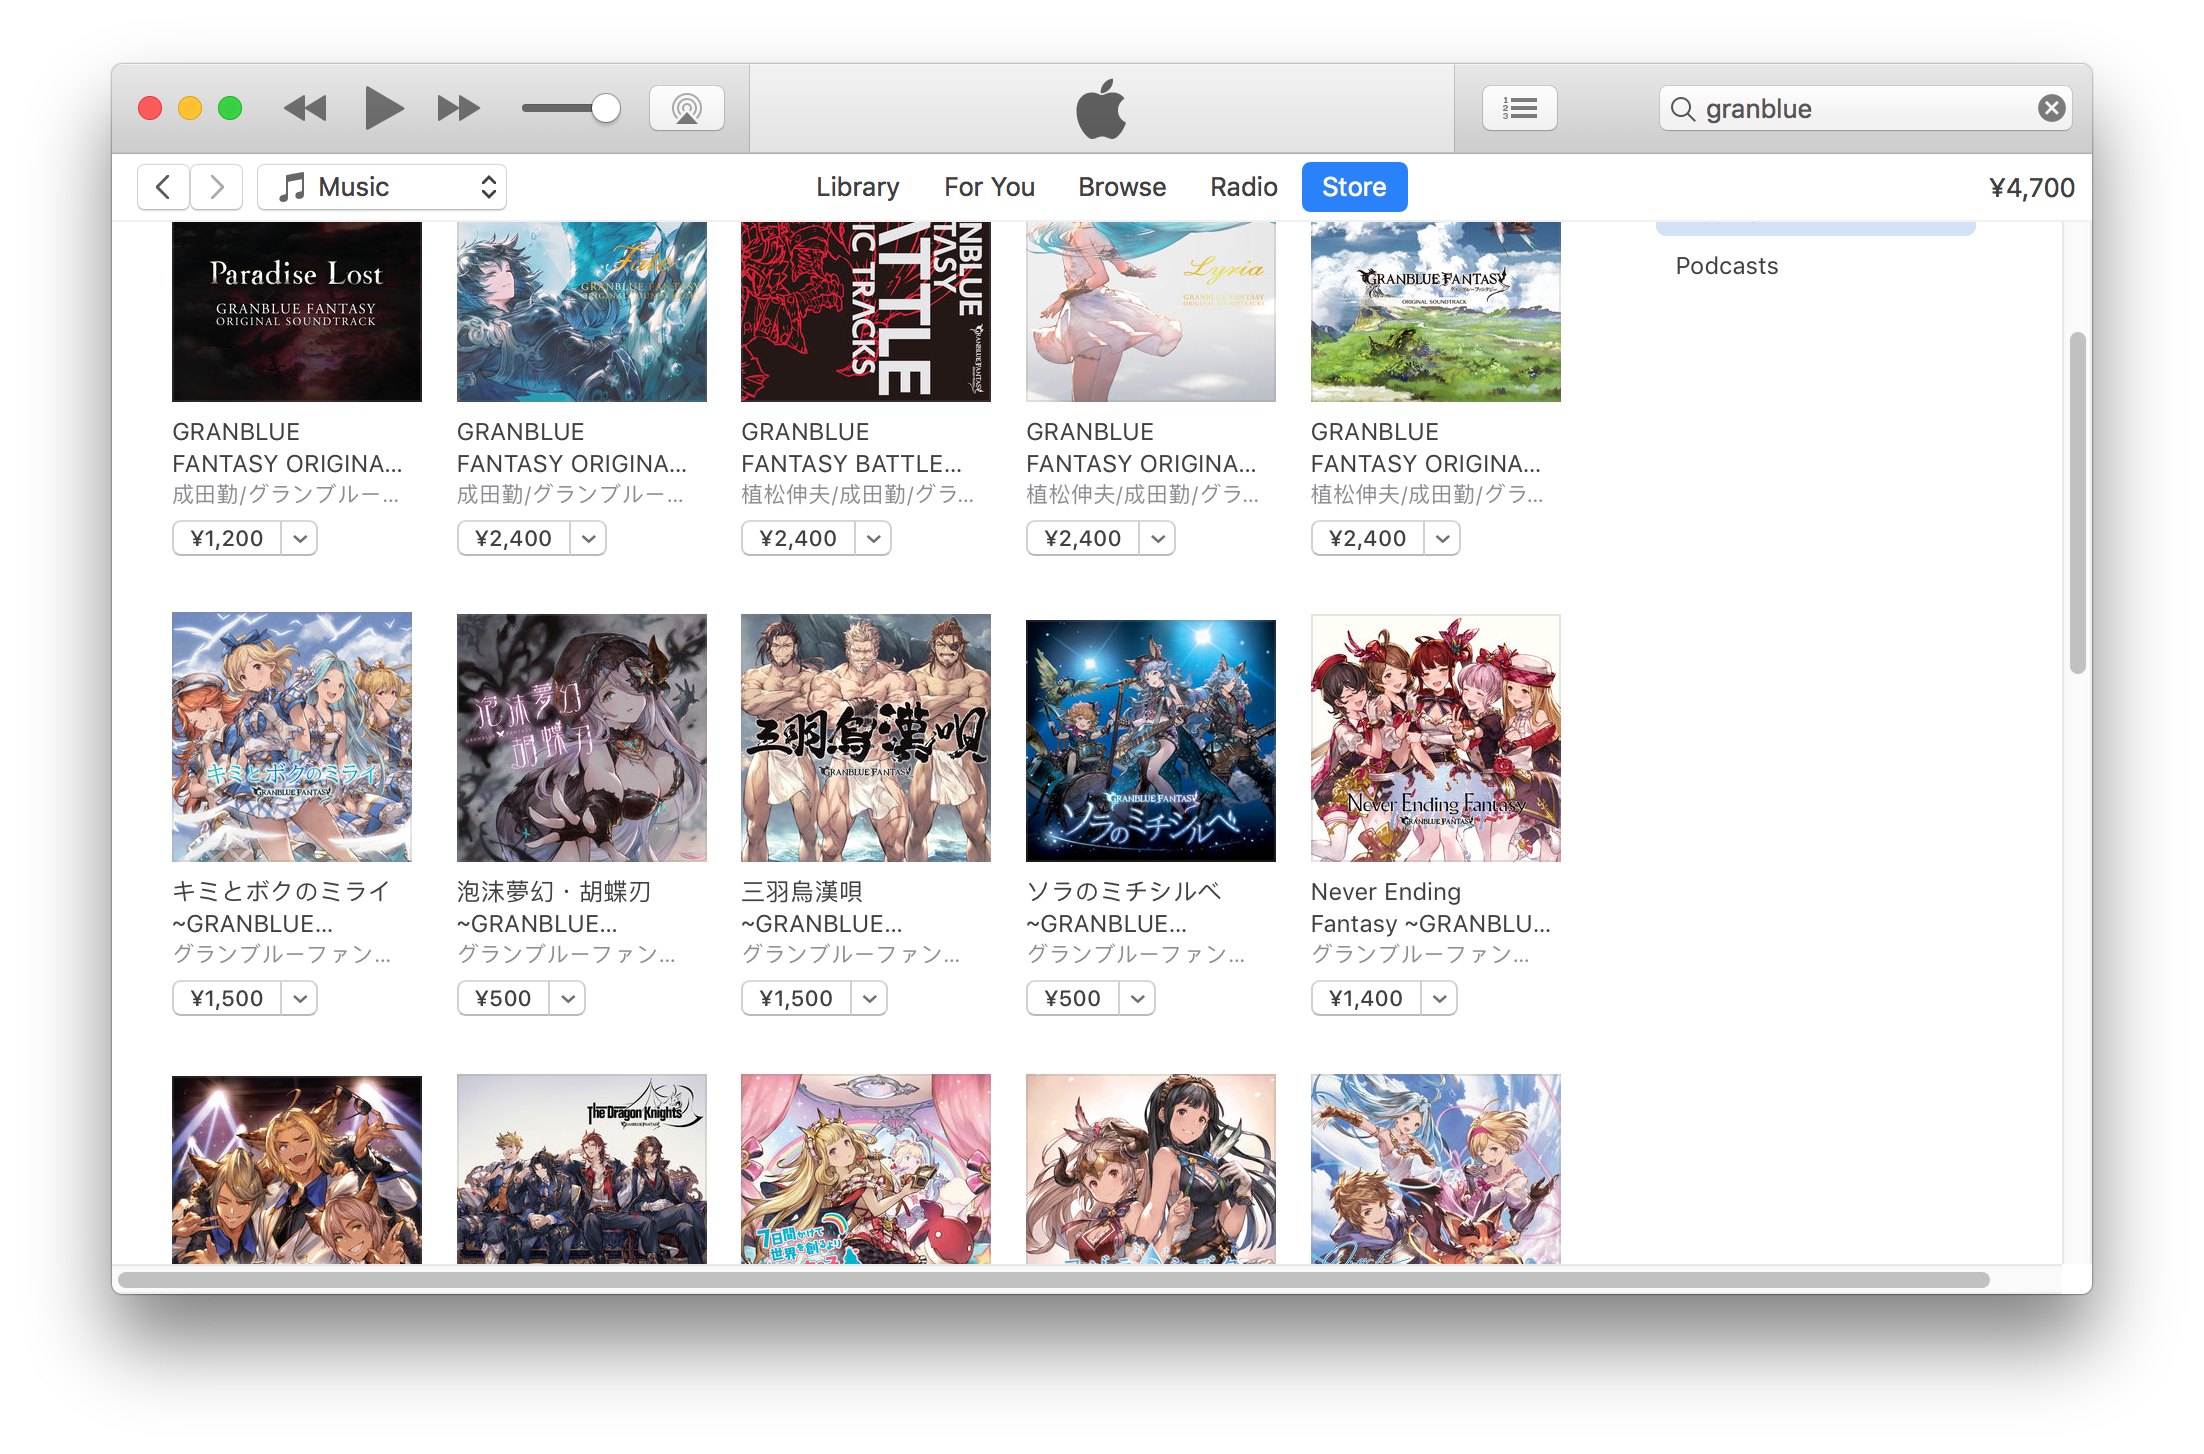Buy Paradise Lost album for ¥1,200
This screenshot has width=2204, height=1454.
[227, 539]
